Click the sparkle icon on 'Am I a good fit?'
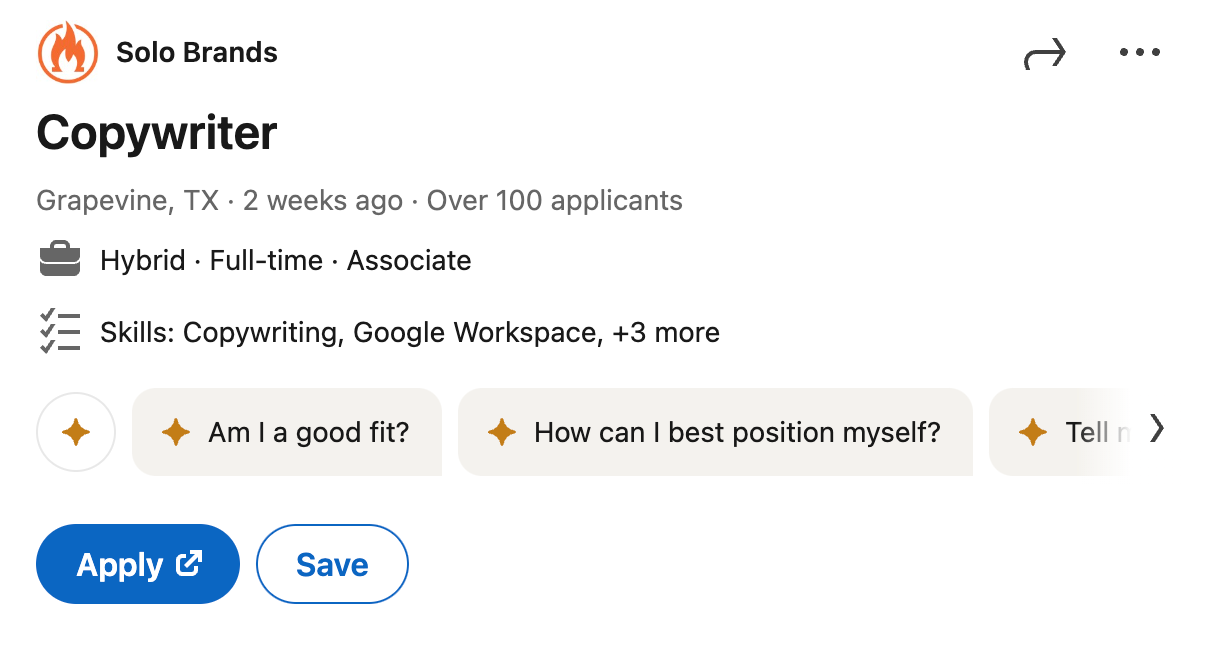The width and height of the screenshot is (1228, 654). tap(175, 432)
